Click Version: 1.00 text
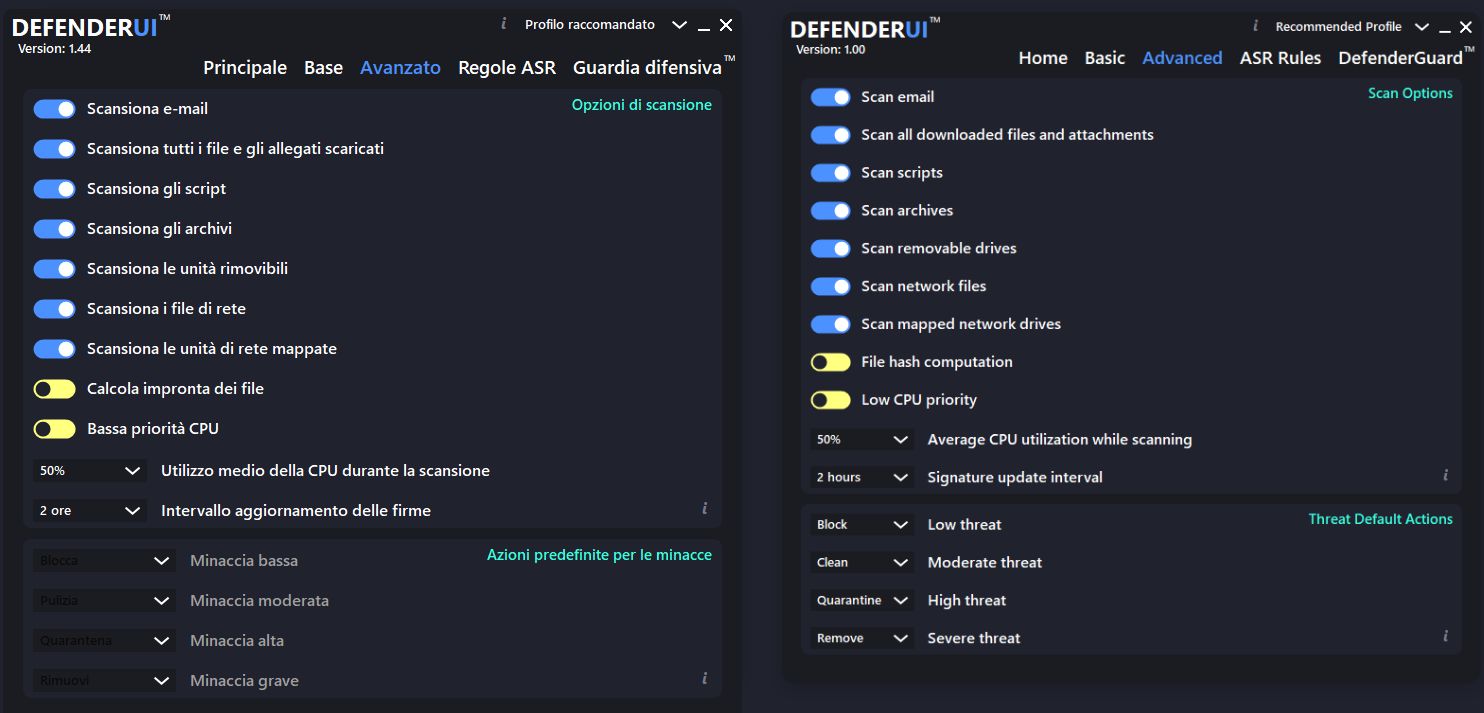This screenshot has width=1484, height=713. pyautogui.click(x=830, y=49)
